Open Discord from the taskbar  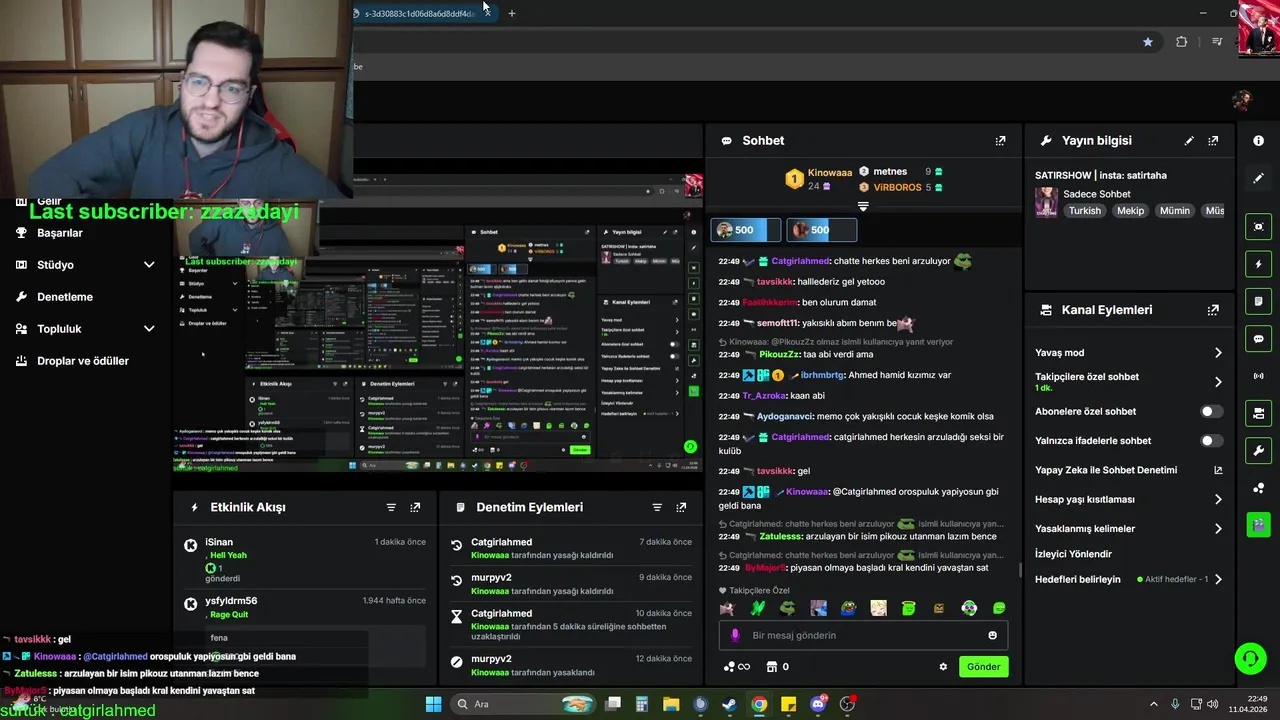pyautogui.click(x=818, y=704)
